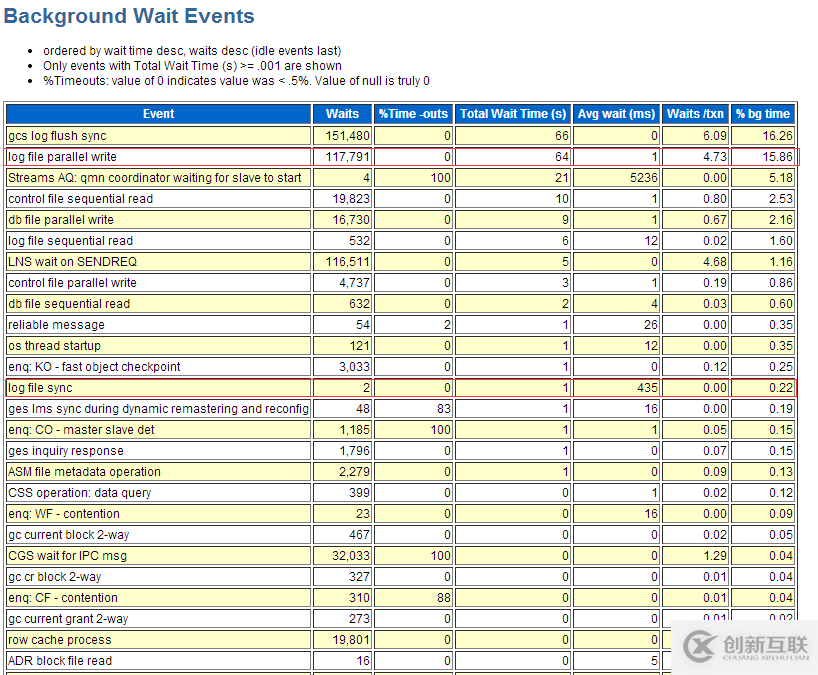Click the % bg time column header
Screen dimensions: 818x675
click(x=763, y=114)
